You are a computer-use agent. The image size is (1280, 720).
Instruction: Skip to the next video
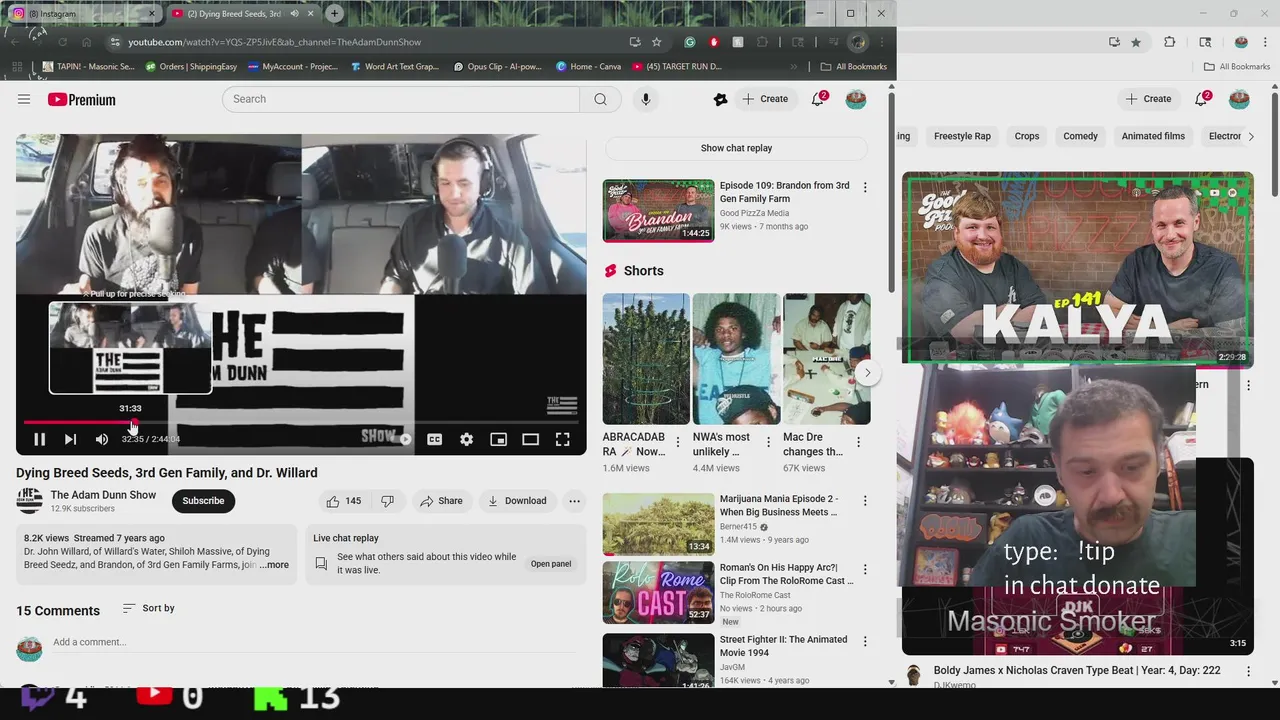coord(70,439)
